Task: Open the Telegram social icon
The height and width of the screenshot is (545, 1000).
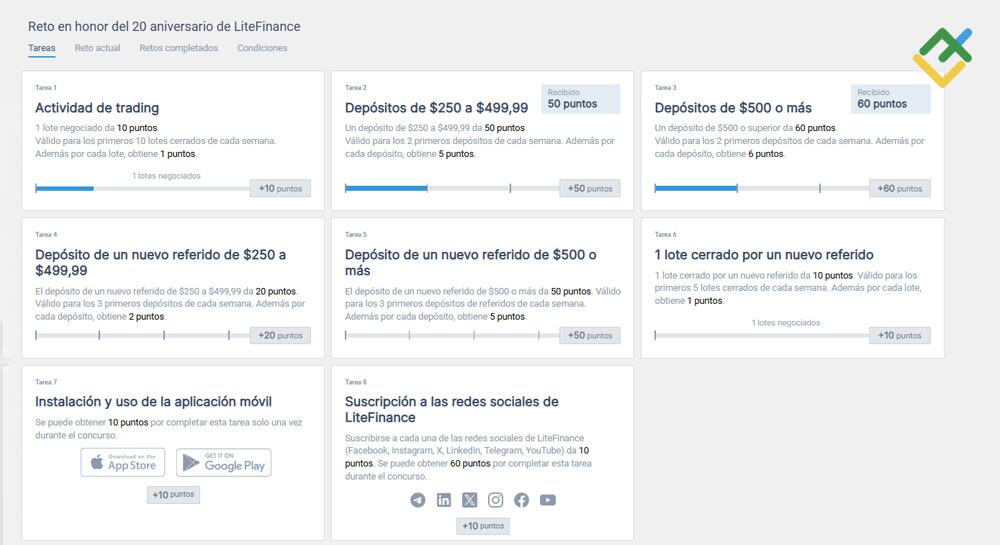Action: 418,500
